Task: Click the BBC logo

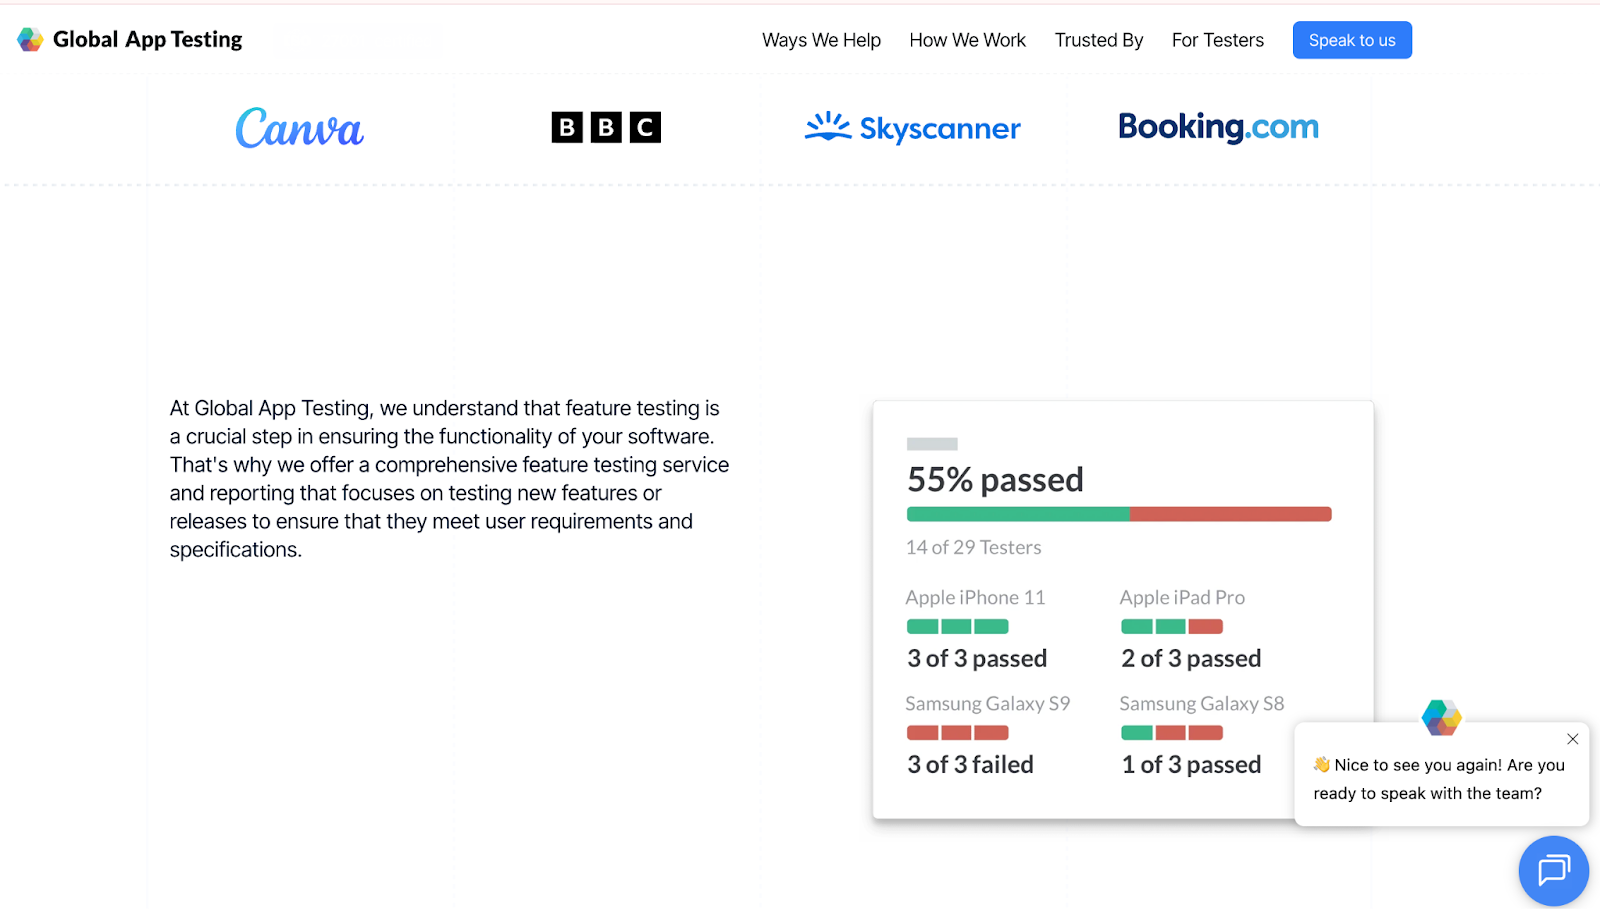Action: (606, 127)
